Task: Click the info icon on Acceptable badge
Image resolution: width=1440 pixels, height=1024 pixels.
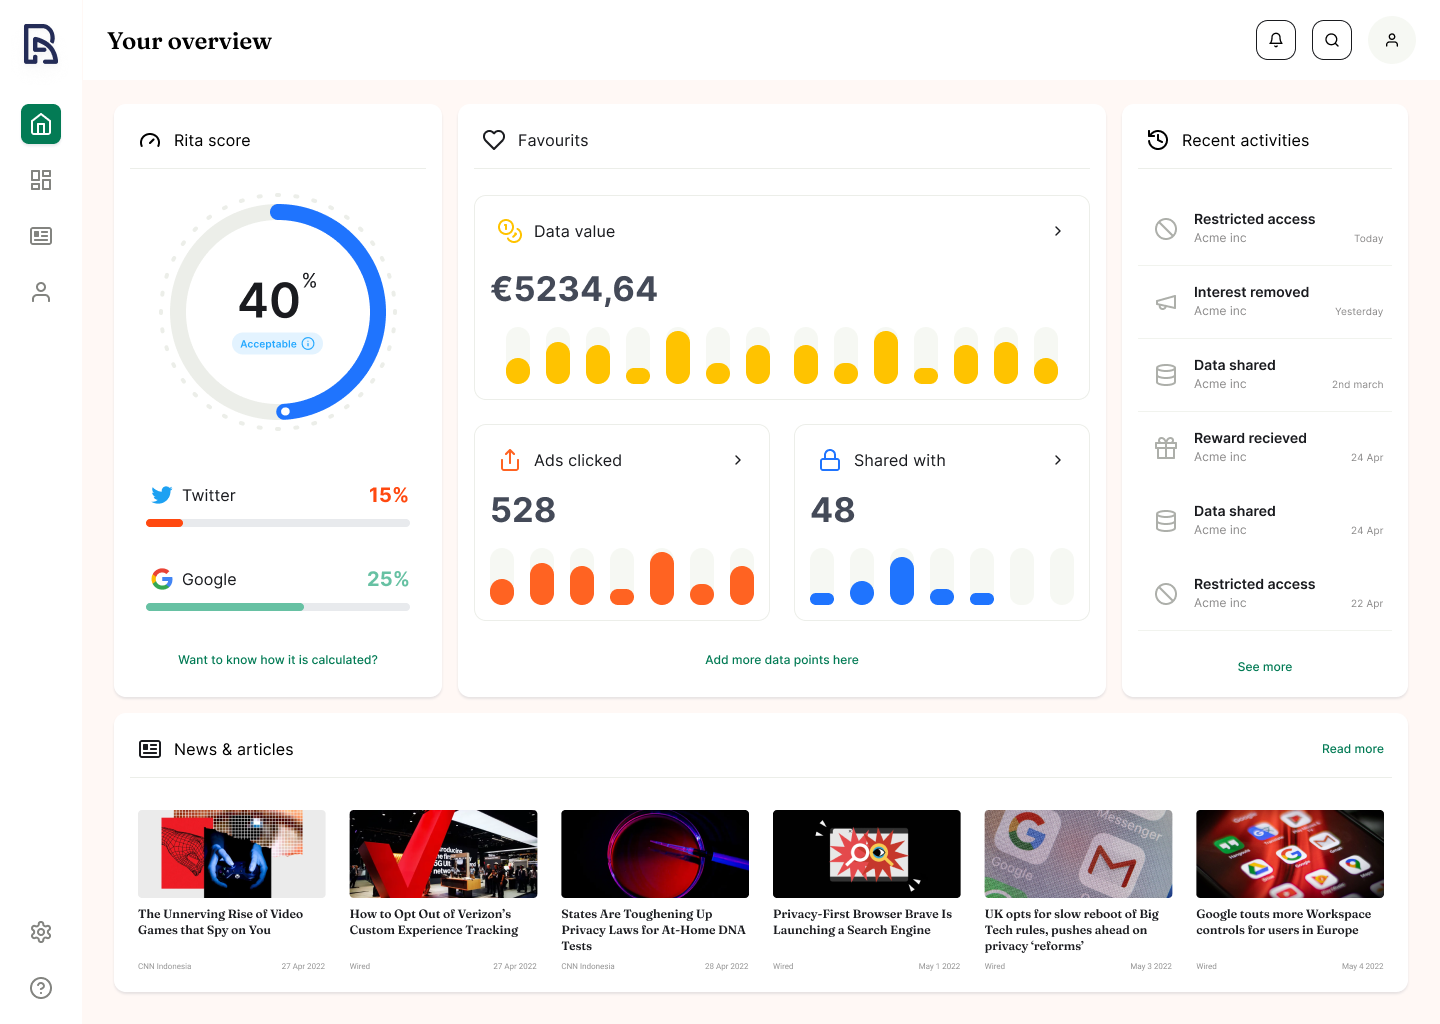Action: 308,344
